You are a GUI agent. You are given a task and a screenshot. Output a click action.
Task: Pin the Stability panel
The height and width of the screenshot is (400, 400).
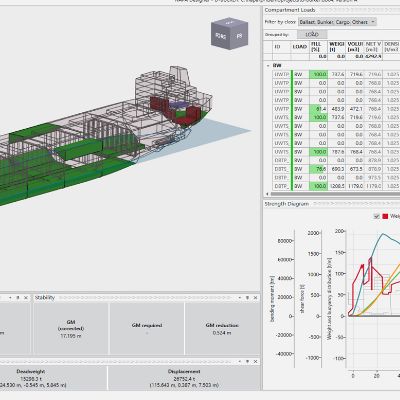(x=247, y=298)
